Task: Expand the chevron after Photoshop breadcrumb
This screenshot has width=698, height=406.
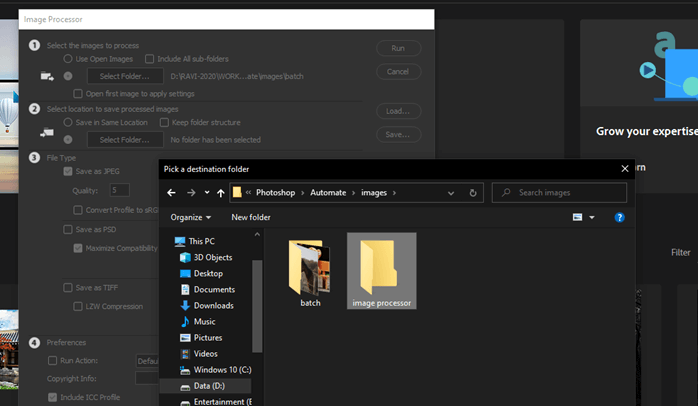Action: coord(303,193)
